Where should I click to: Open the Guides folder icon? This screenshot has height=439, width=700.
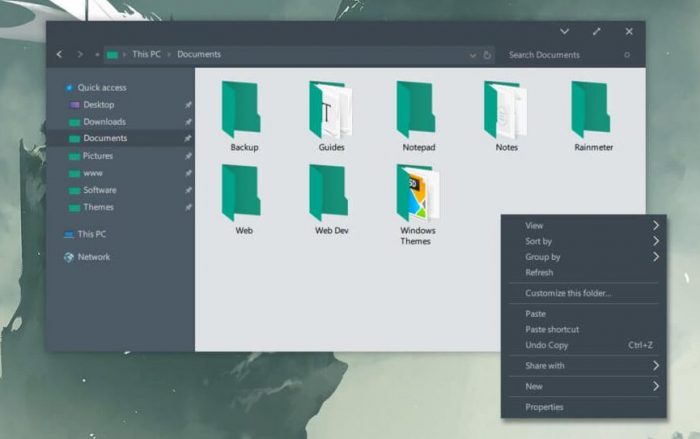330,109
